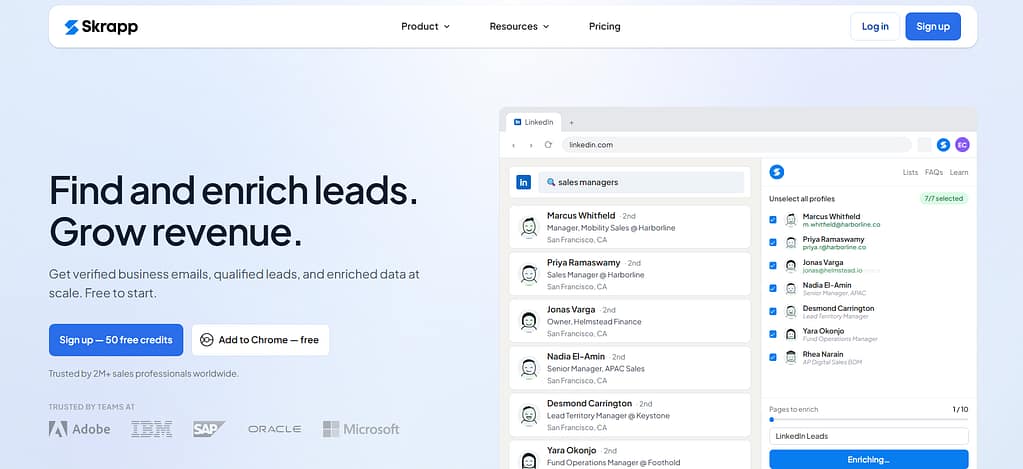1023x469 pixels.
Task: Click the Skrapp logo in header
Action: pyautogui.click(x=101, y=27)
